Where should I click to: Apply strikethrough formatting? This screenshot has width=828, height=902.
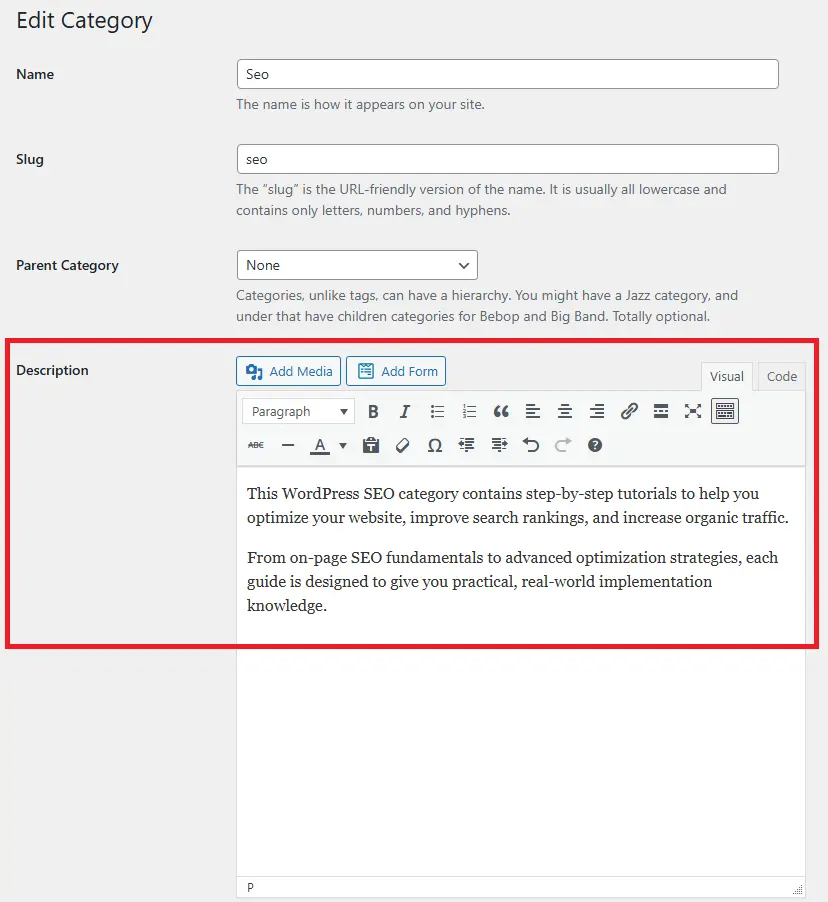pyautogui.click(x=255, y=445)
